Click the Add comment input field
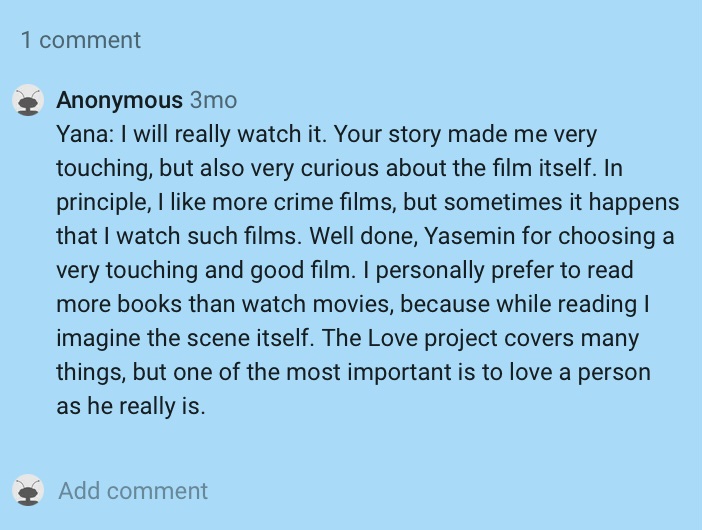The image size is (702, 530). tap(133, 491)
